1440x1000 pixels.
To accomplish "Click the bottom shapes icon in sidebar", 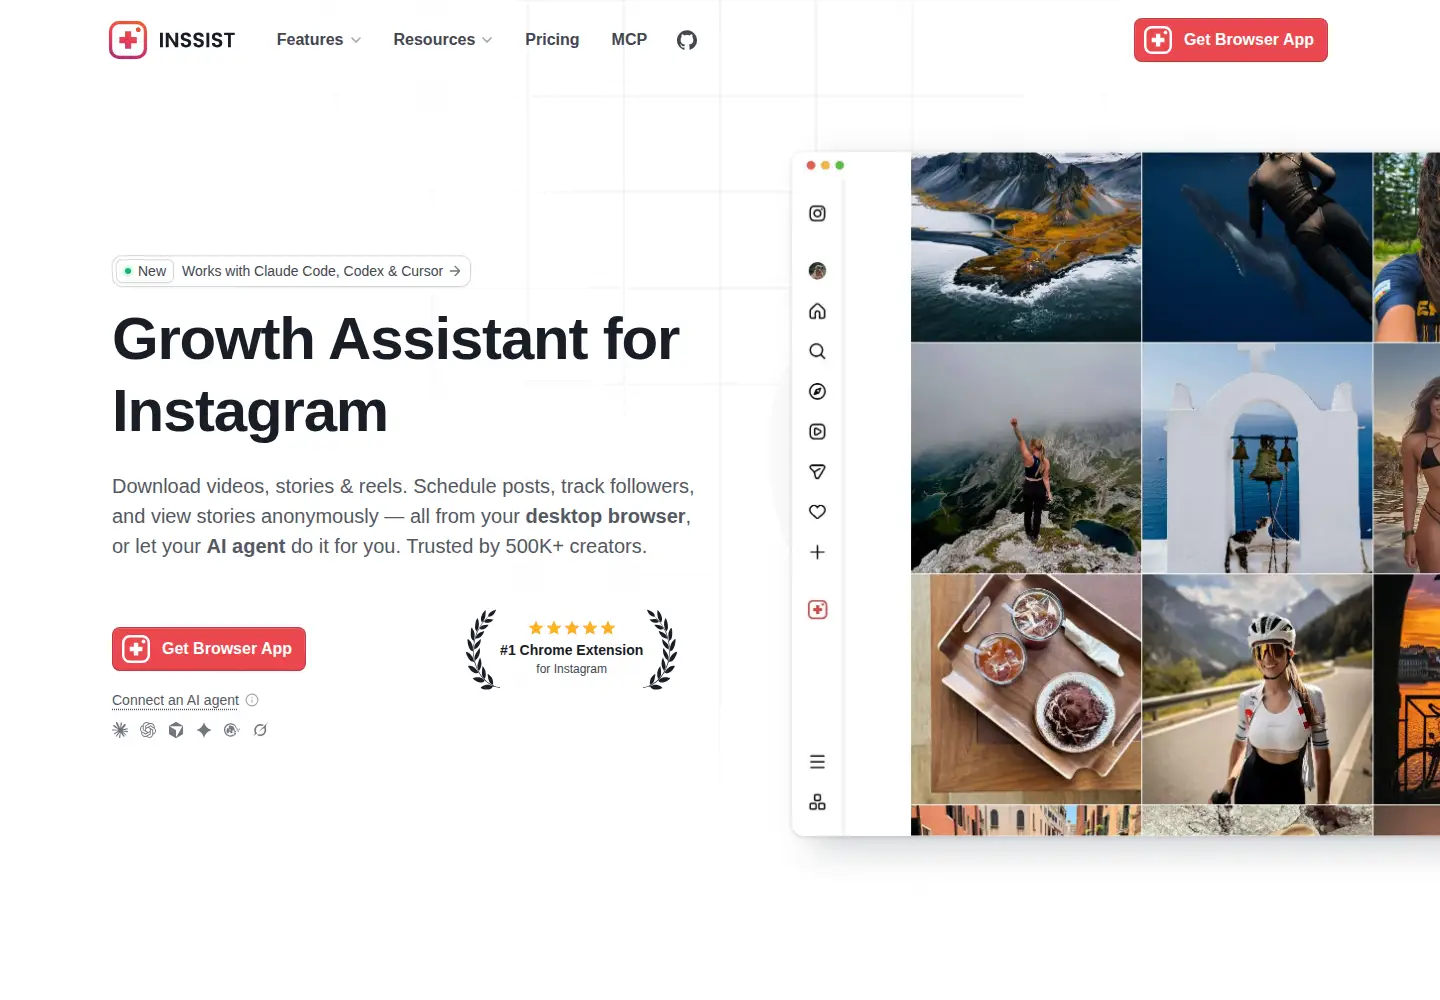I will (817, 802).
